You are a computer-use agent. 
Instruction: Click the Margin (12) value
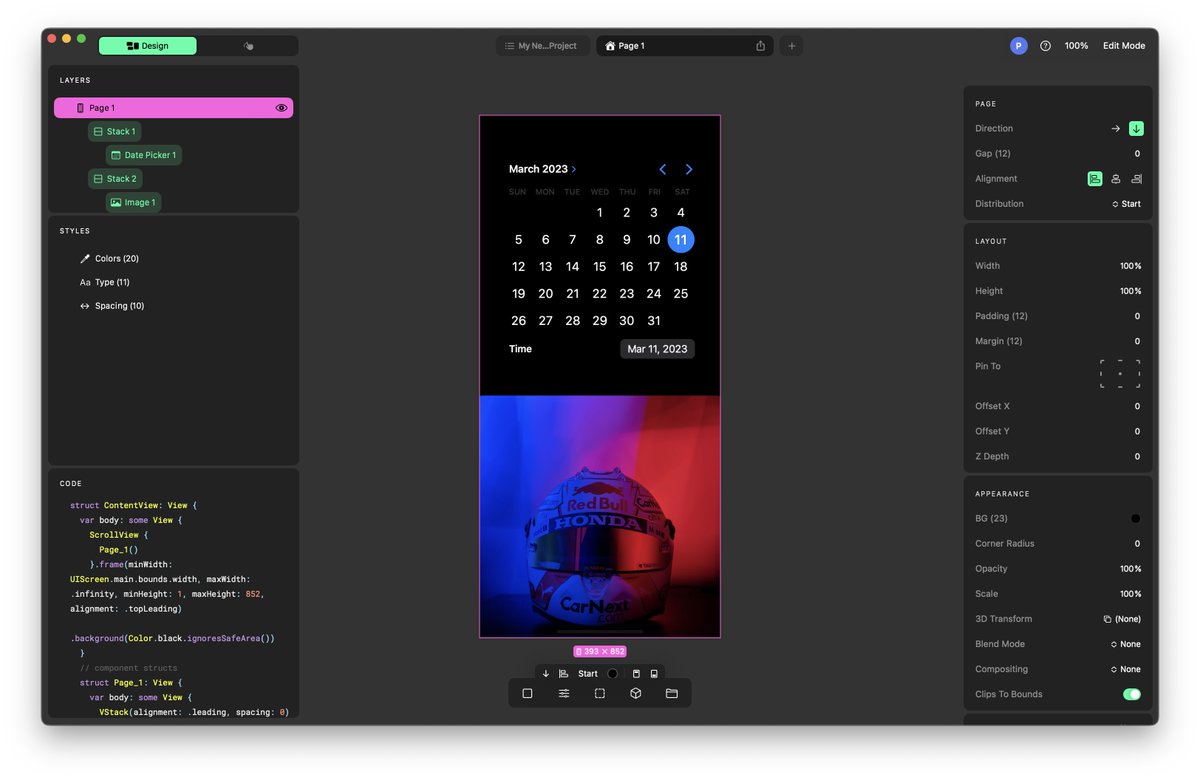1137,341
